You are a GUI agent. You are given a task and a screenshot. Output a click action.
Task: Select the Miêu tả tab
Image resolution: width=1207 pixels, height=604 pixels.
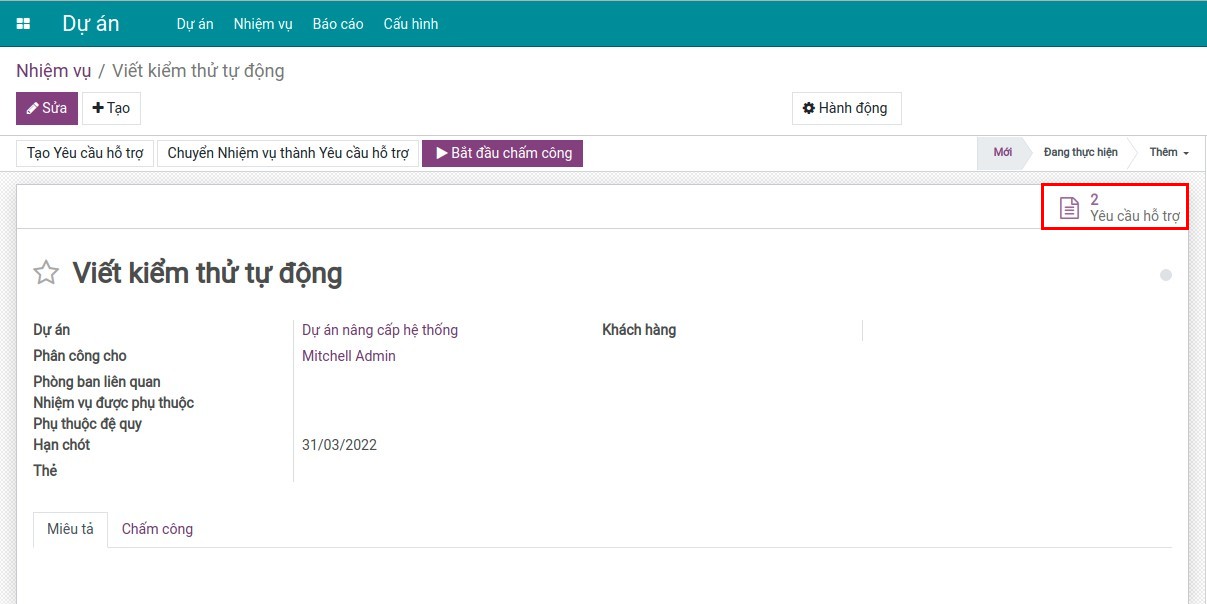tap(70, 529)
